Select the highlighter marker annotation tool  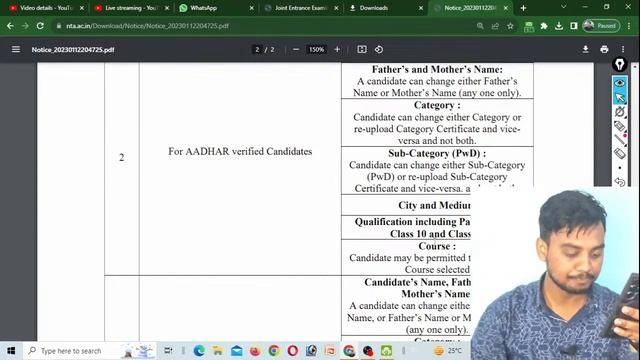[x=620, y=126]
